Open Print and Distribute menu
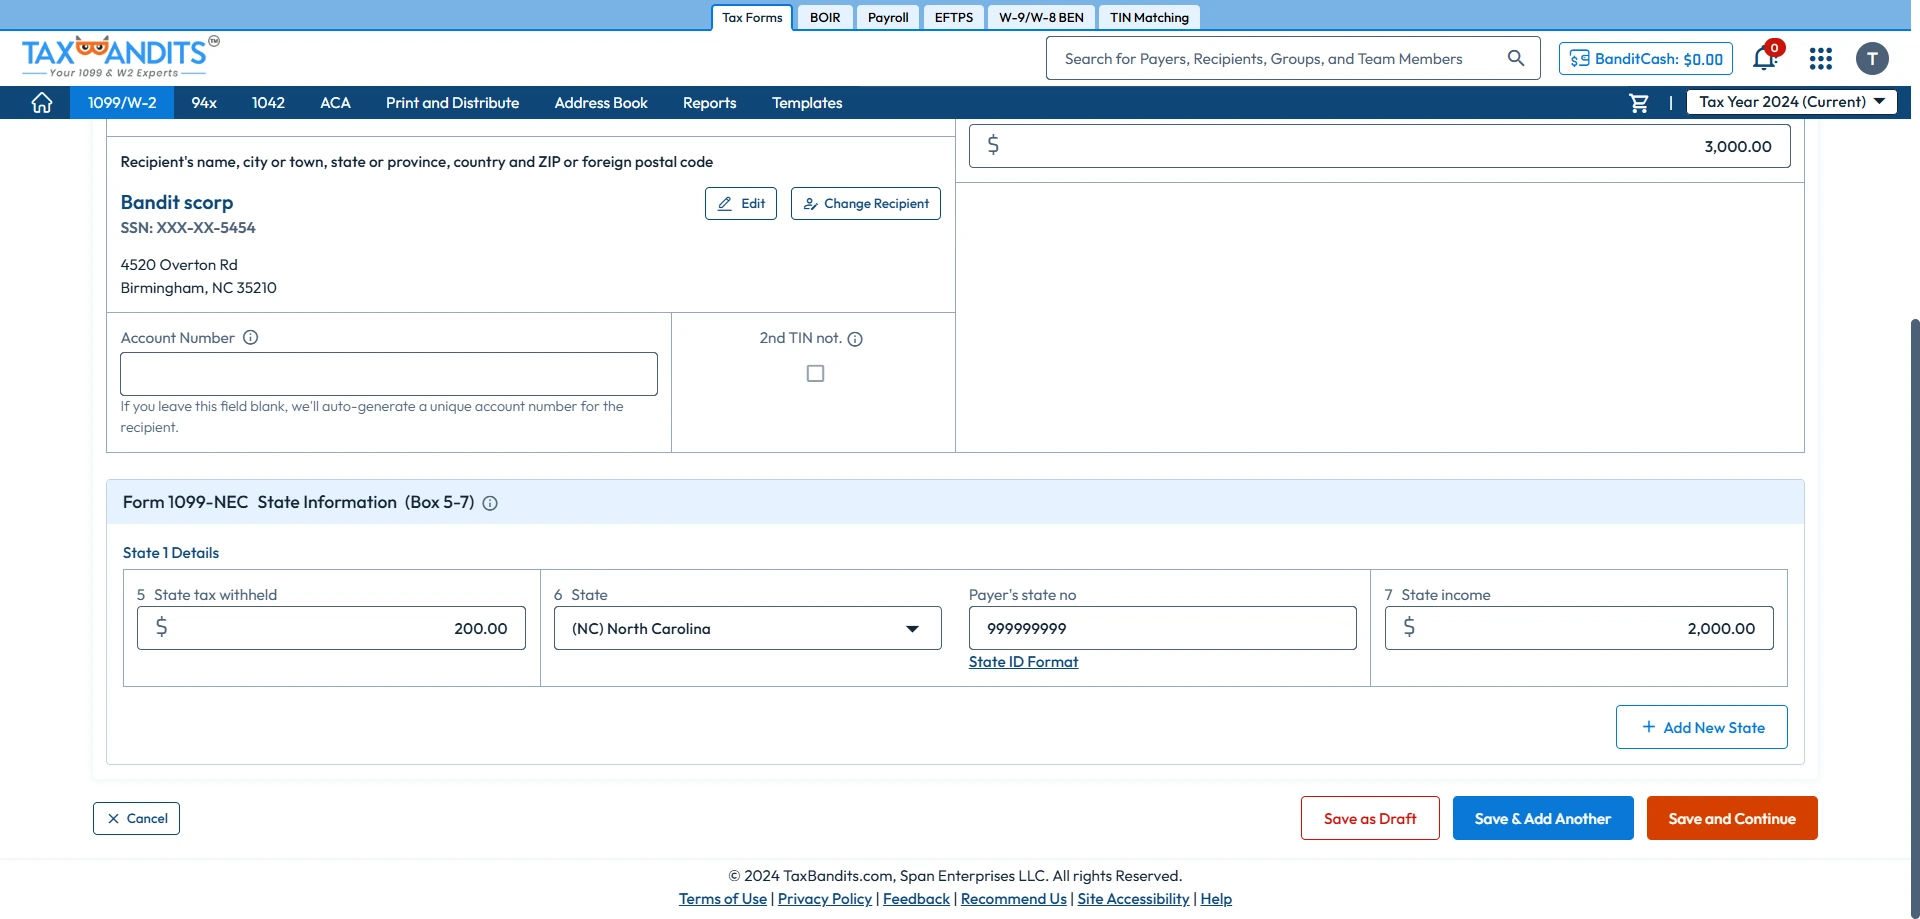This screenshot has height=919, width=1920. [x=452, y=103]
